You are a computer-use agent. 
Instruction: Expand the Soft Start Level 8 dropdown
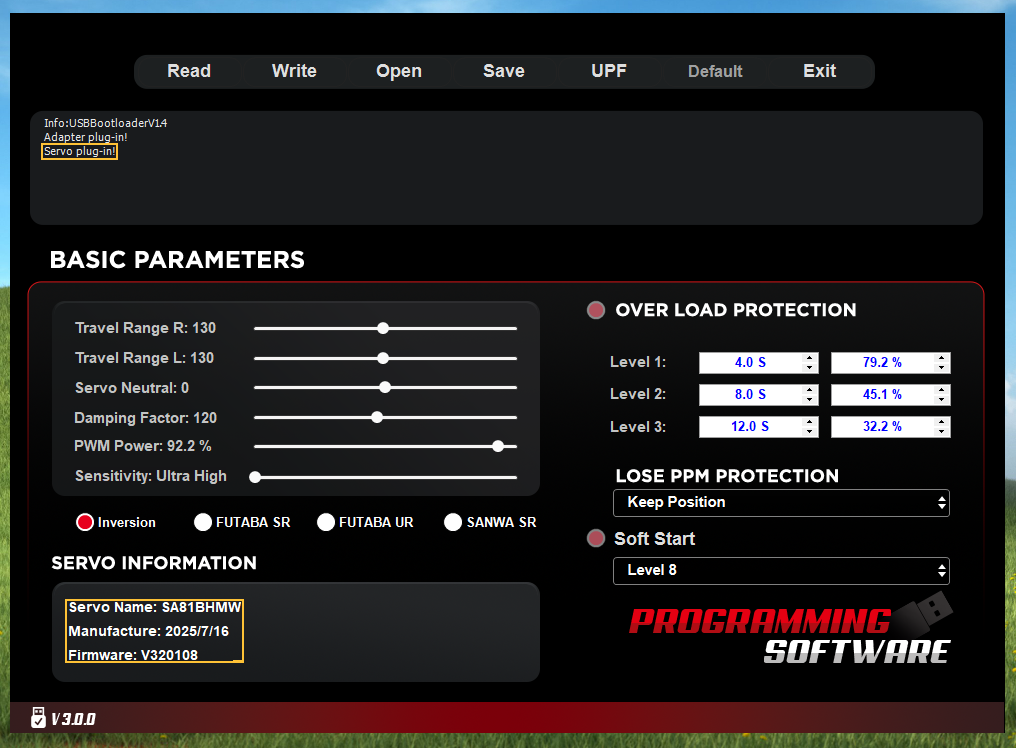click(781, 570)
